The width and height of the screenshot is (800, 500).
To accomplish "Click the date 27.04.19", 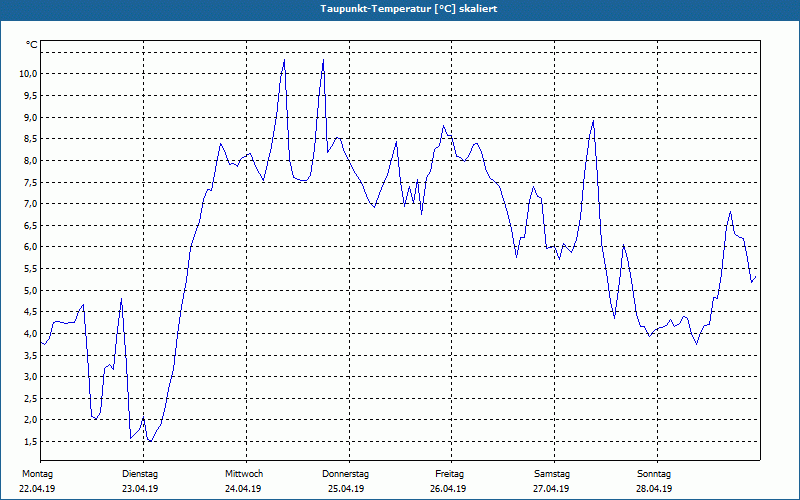I will tap(551, 489).
